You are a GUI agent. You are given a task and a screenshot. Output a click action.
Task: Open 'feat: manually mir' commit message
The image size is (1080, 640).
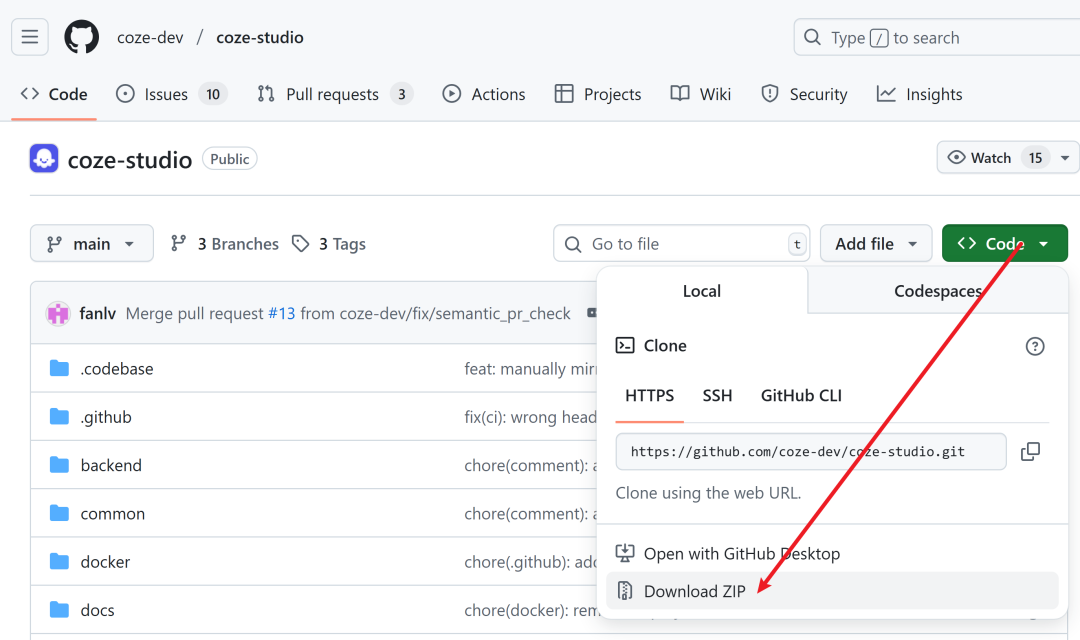tap(530, 369)
